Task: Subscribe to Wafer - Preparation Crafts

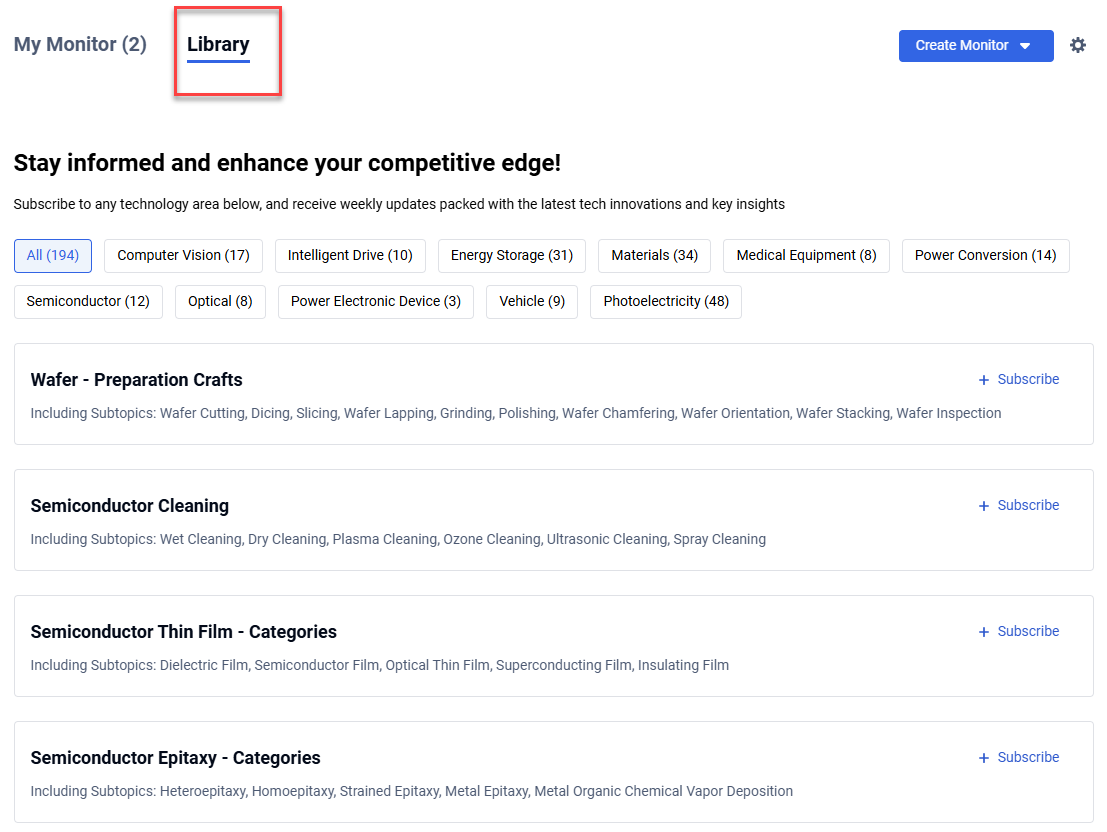Action: (1027, 379)
